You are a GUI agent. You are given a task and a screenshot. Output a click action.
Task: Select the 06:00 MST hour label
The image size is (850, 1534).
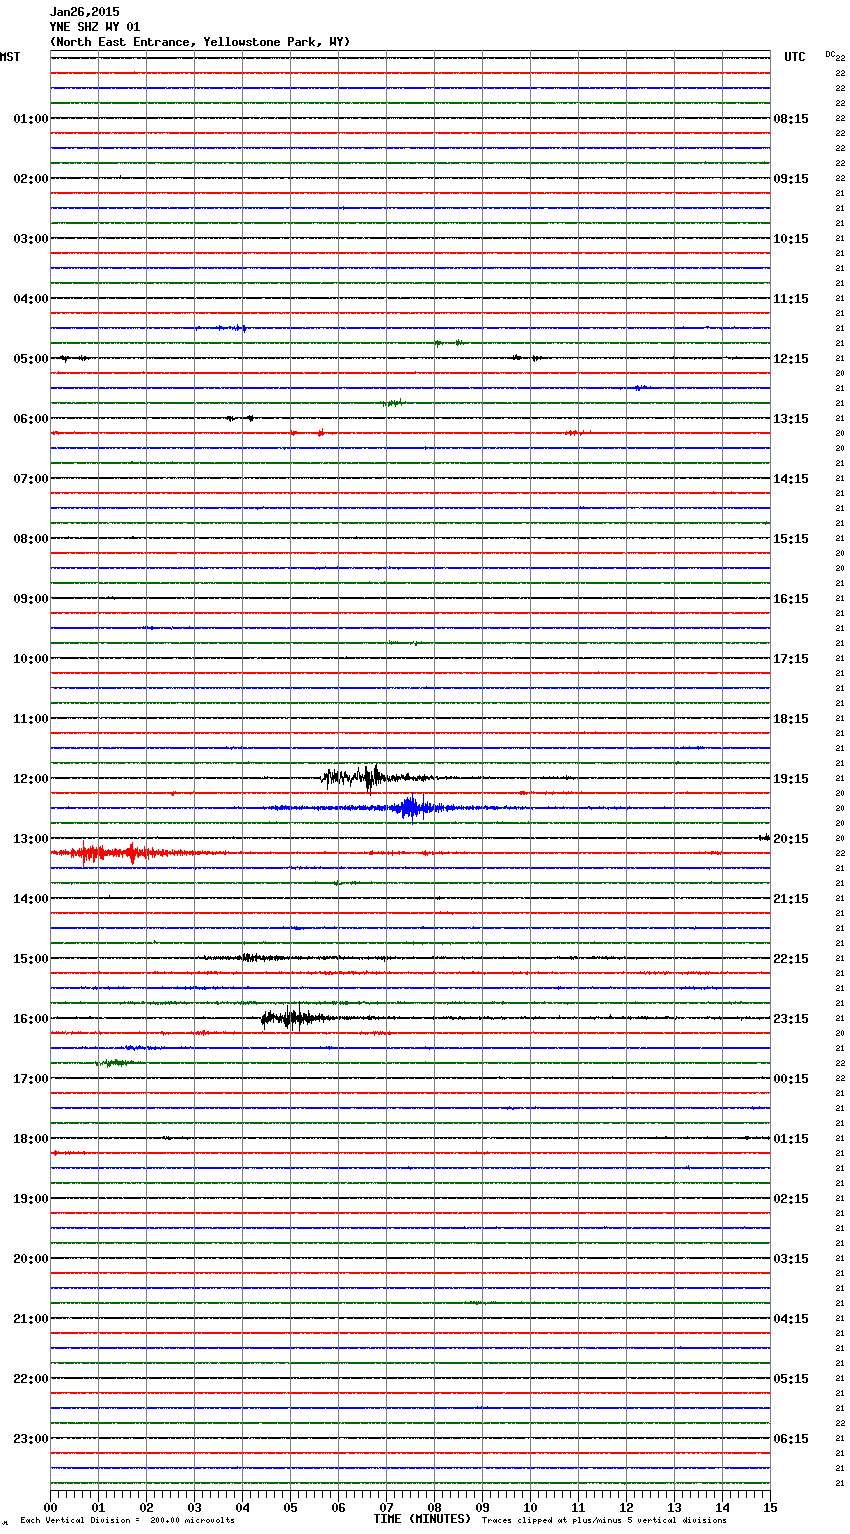pyautogui.click(x=31, y=419)
